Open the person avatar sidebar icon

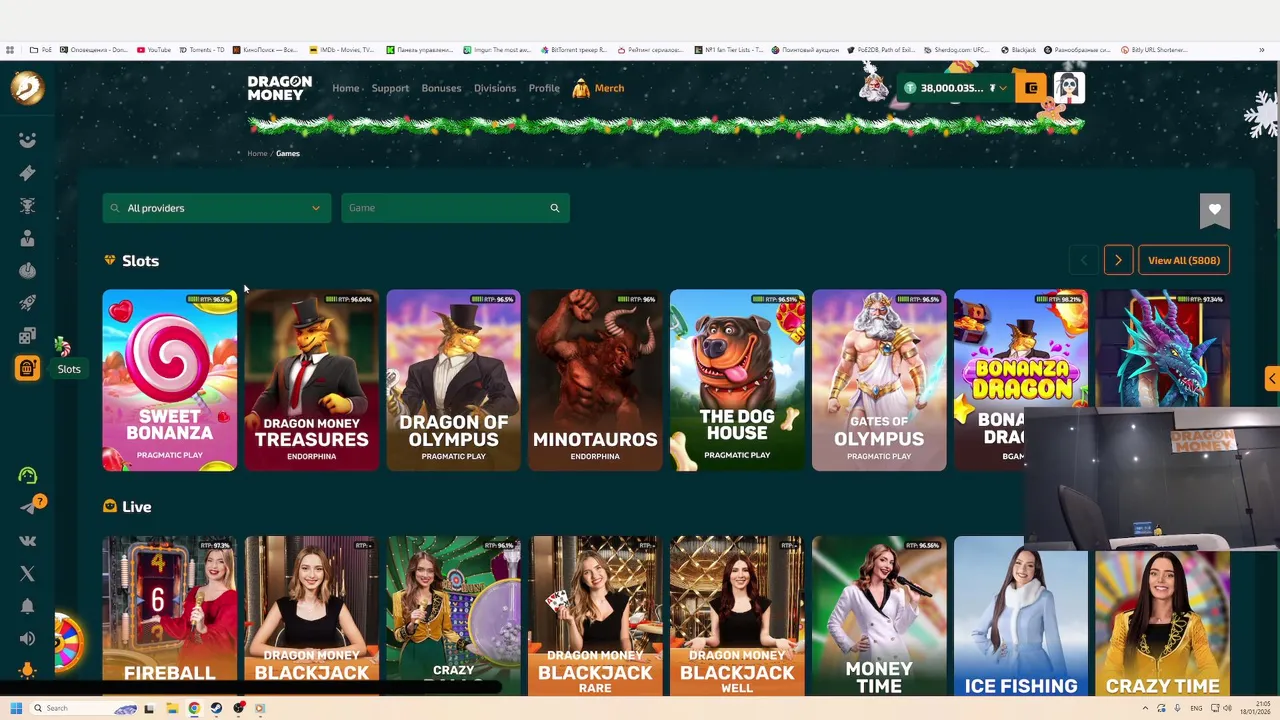tap(27, 238)
